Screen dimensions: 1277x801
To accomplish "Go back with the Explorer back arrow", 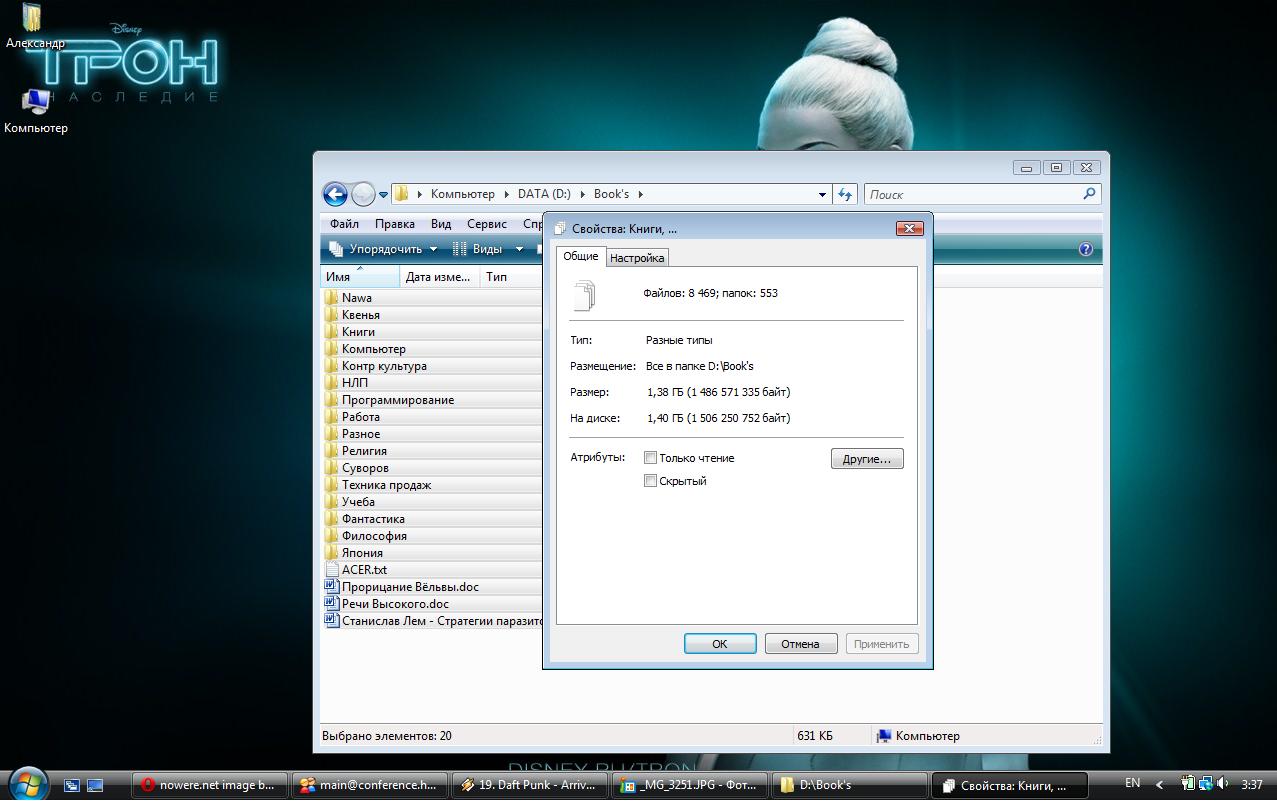I will (x=335, y=194).
